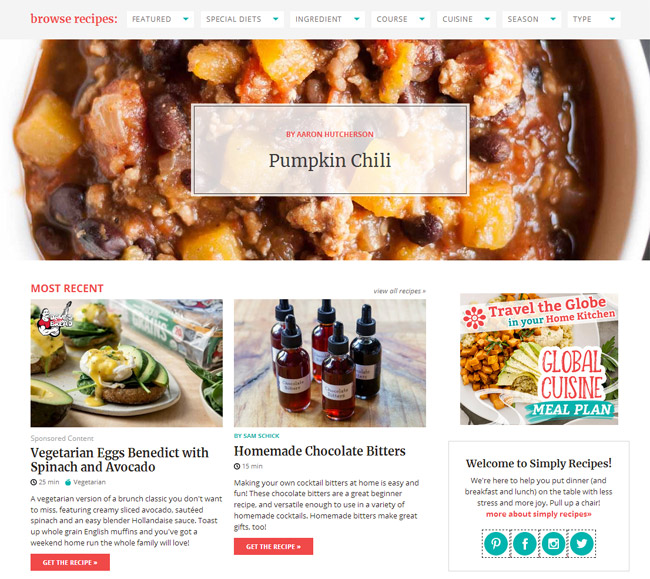This screenshot has height=579, width=650.
Task: Get the Homemade Chocolate Bitters recipe
Action: 273,547
